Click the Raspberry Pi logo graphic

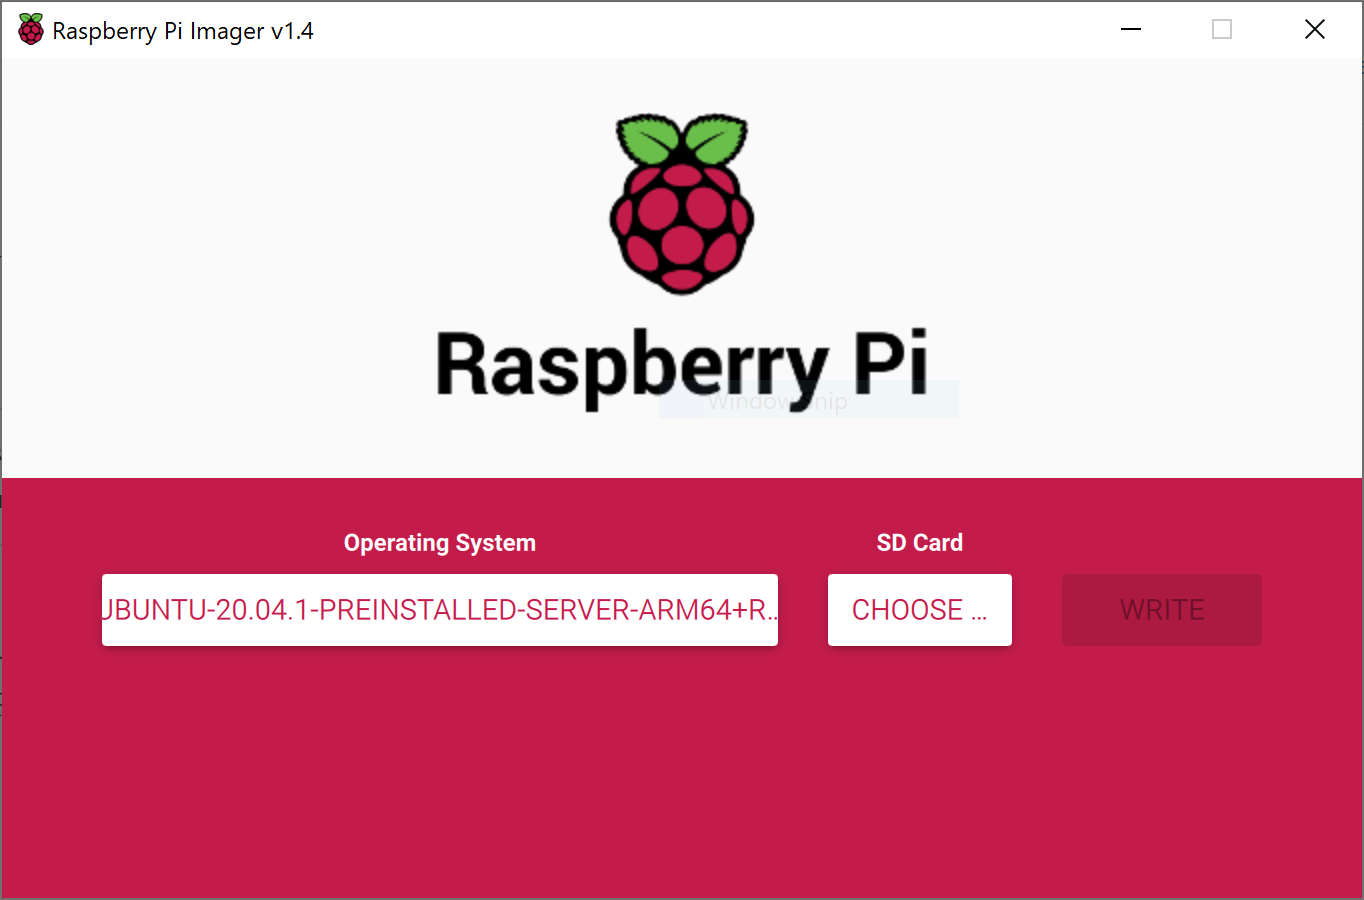[x=681, y=204]
